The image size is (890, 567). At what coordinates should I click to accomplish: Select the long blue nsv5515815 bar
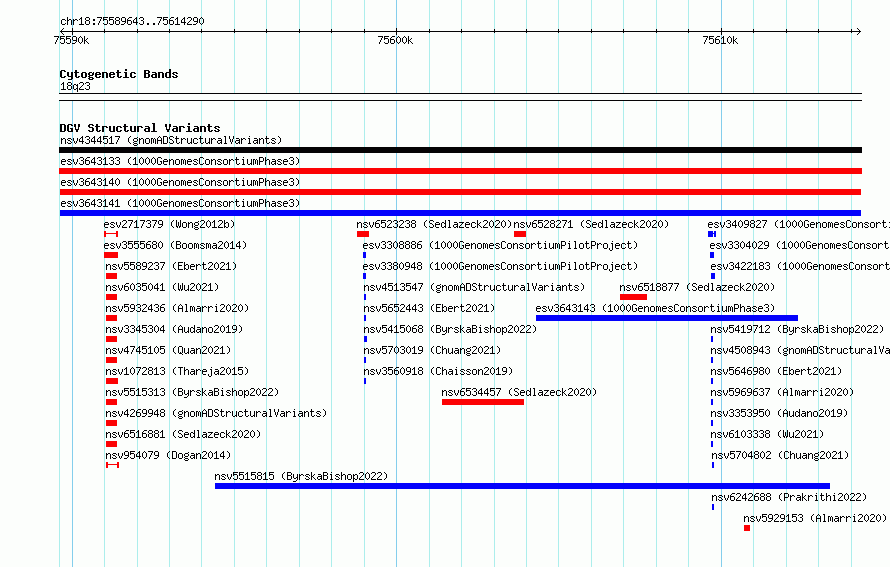point(522,486)
